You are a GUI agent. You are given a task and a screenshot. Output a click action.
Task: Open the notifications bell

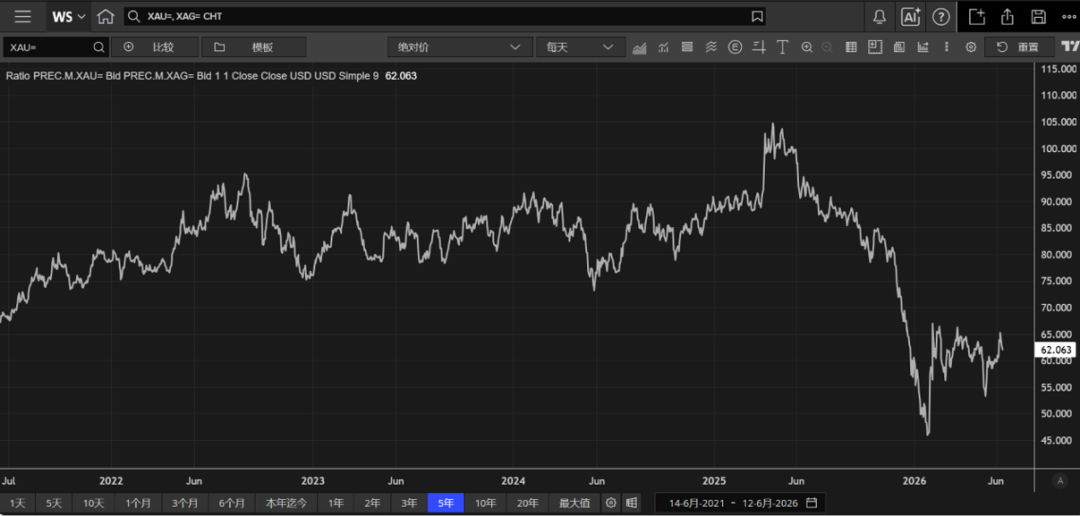point(880,17)
